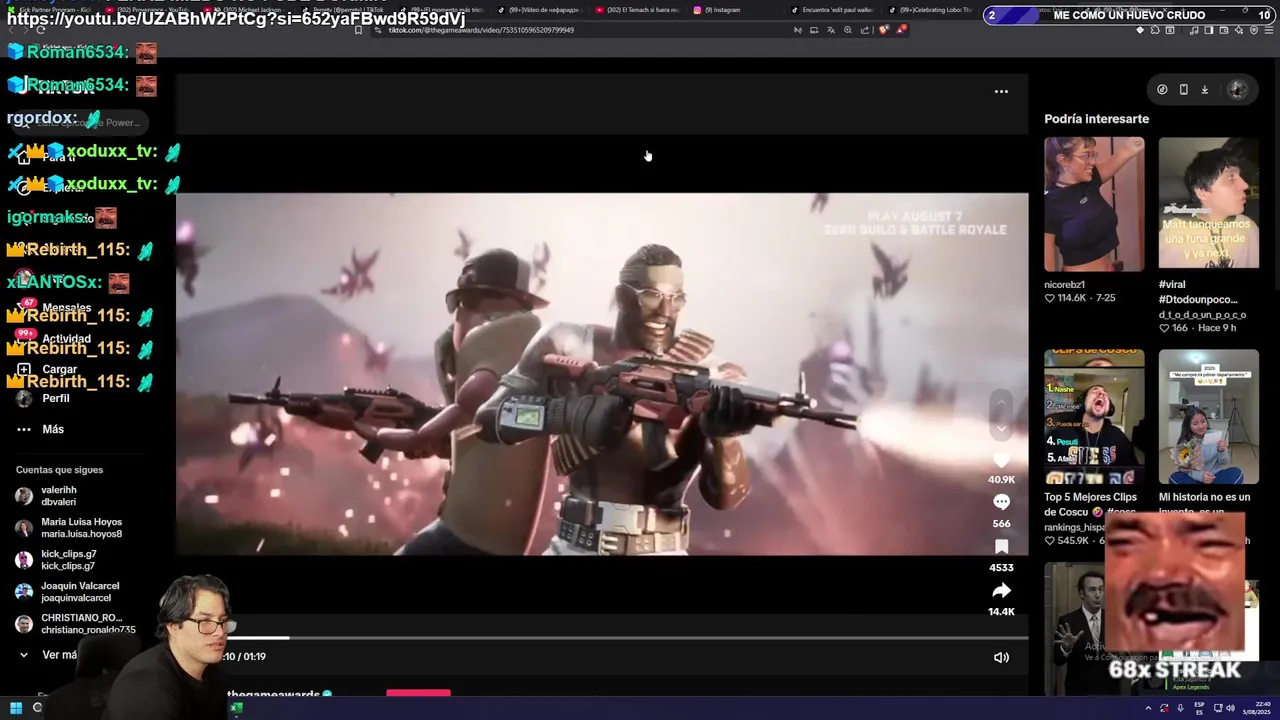The width and height of the screenshot is (1280, 720).
Task: Open the Windows Start button
Action: coord(16,708)
